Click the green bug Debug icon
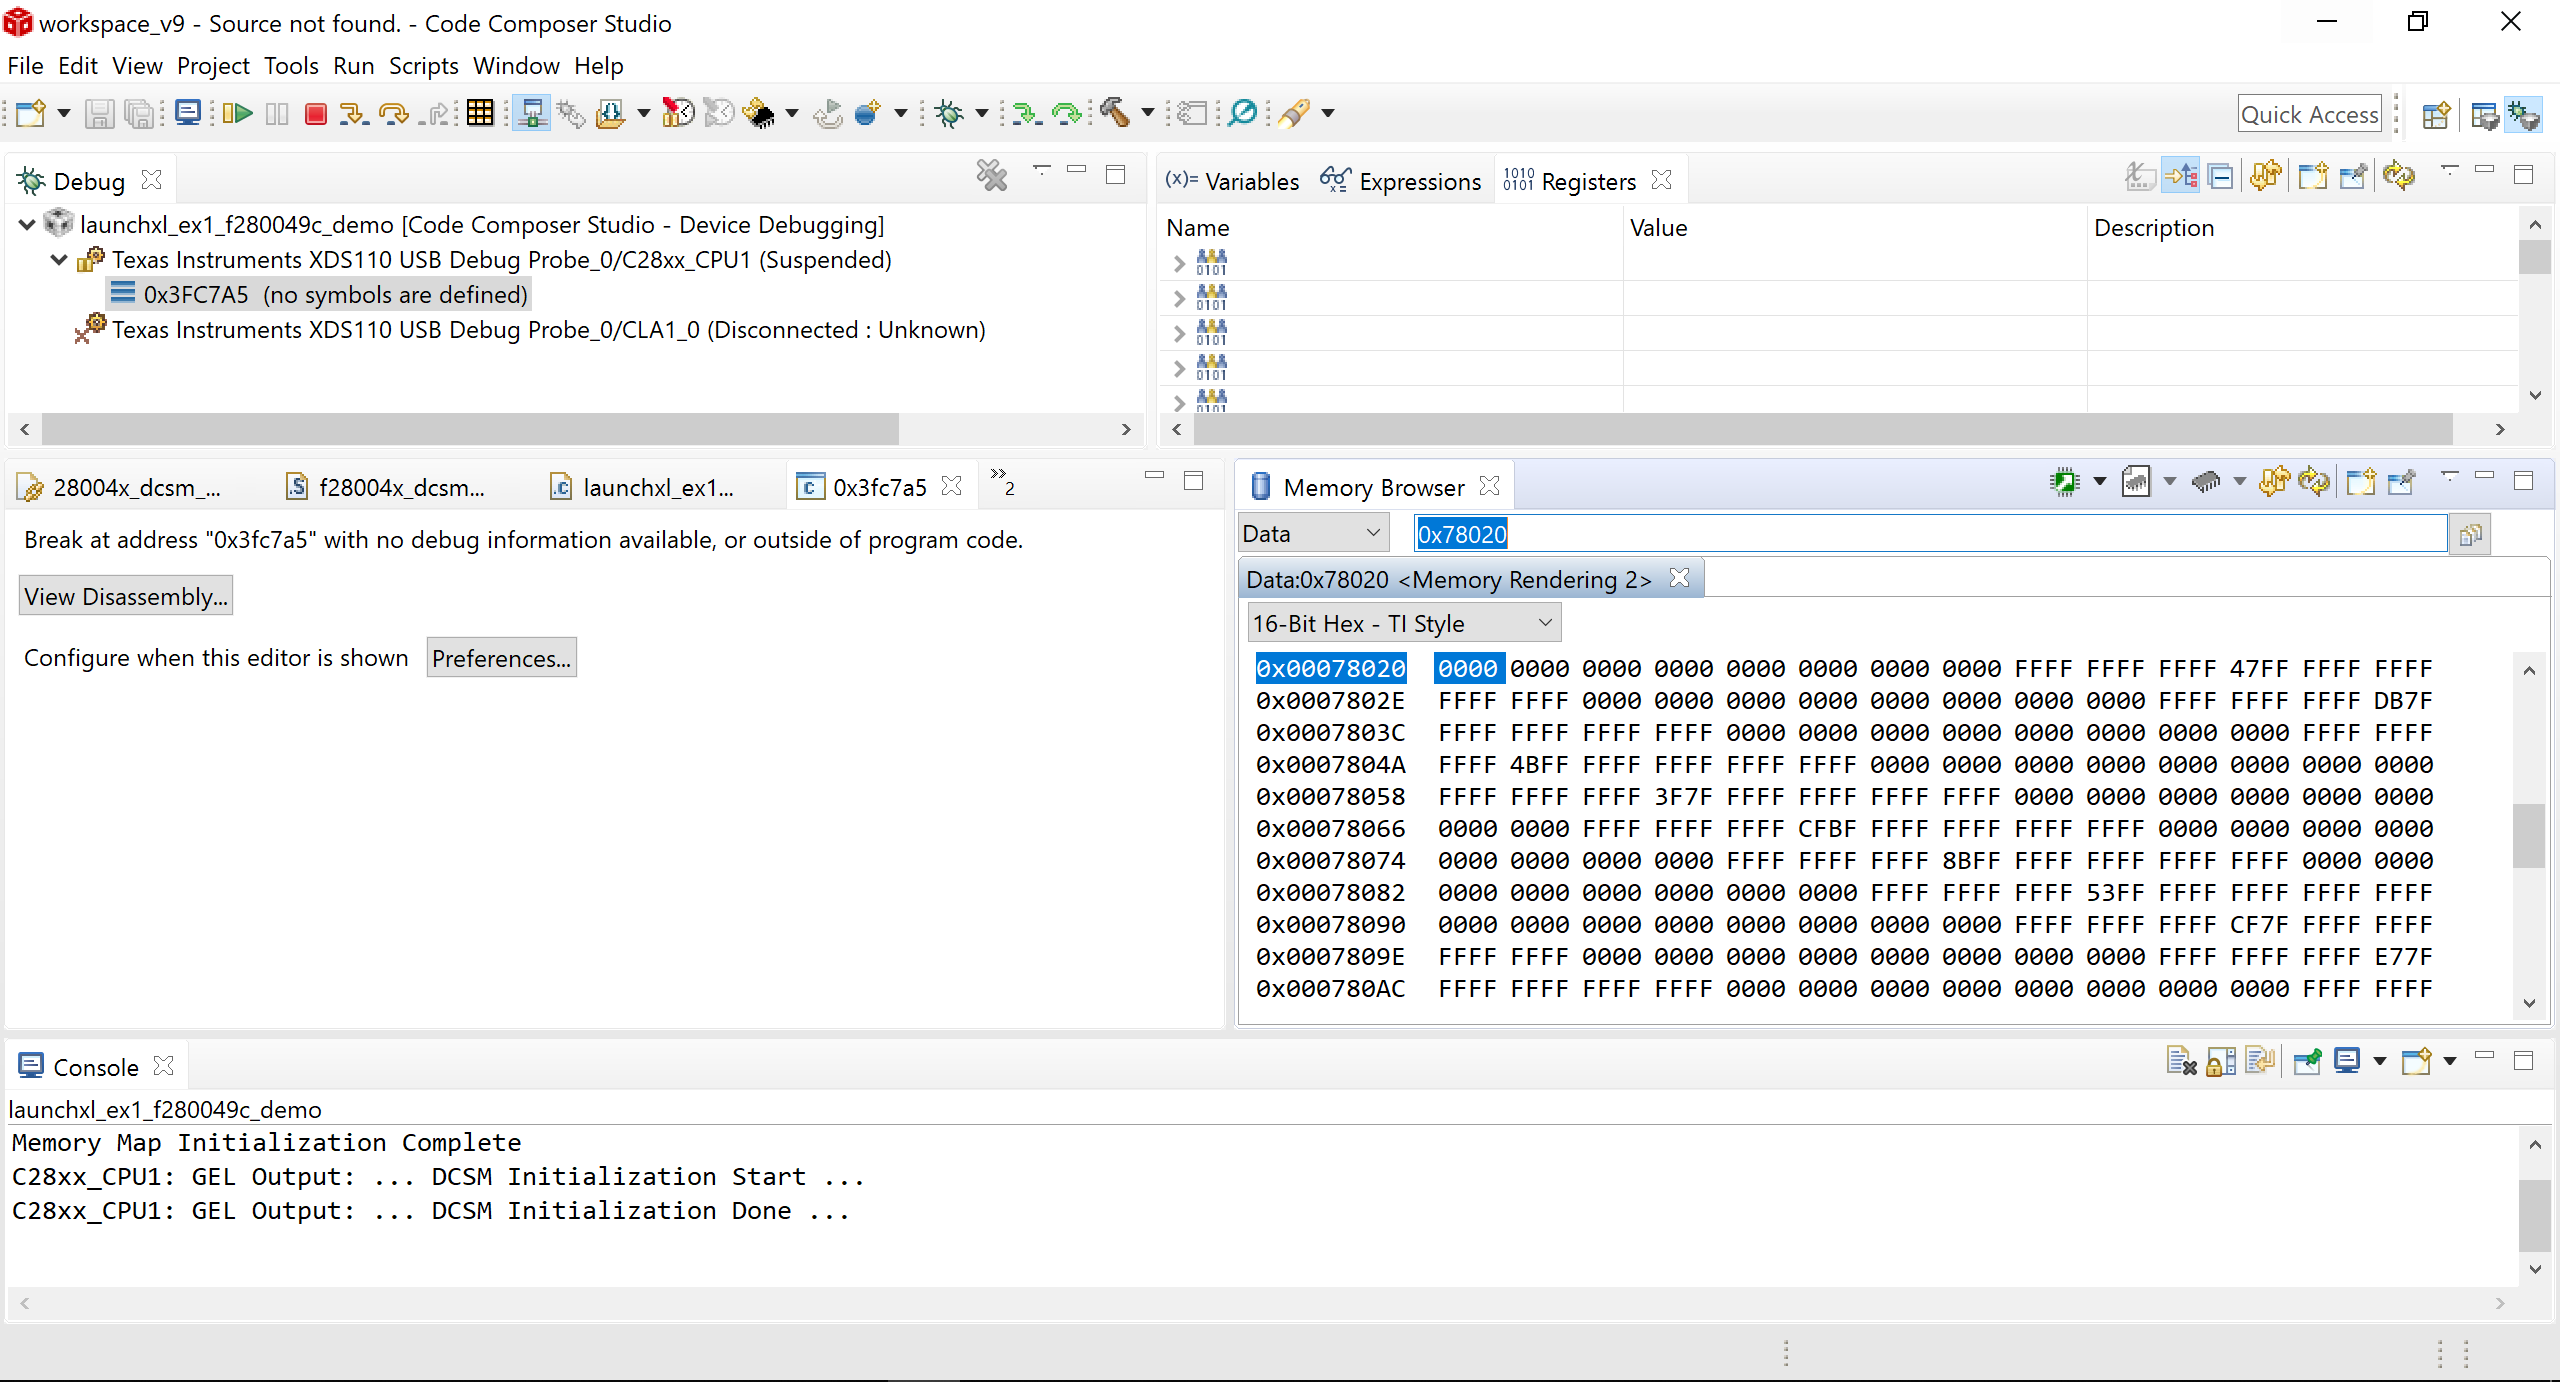 [948, 113]
